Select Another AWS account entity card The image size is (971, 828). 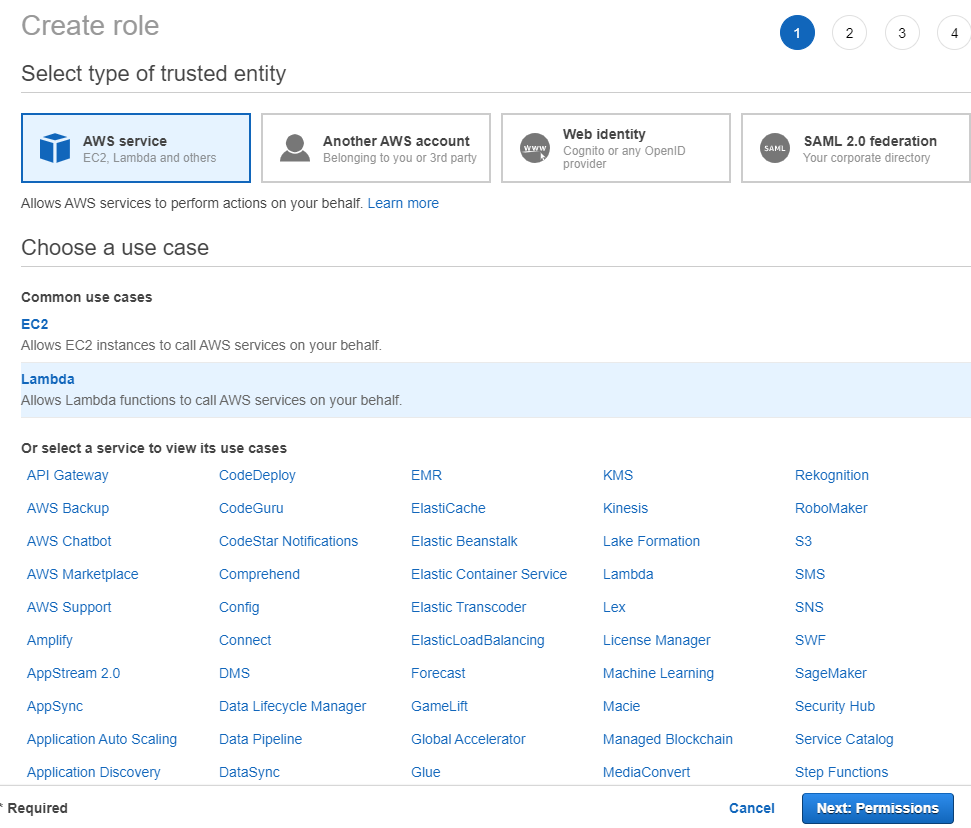pyautogui.click(x=376, y=148)
